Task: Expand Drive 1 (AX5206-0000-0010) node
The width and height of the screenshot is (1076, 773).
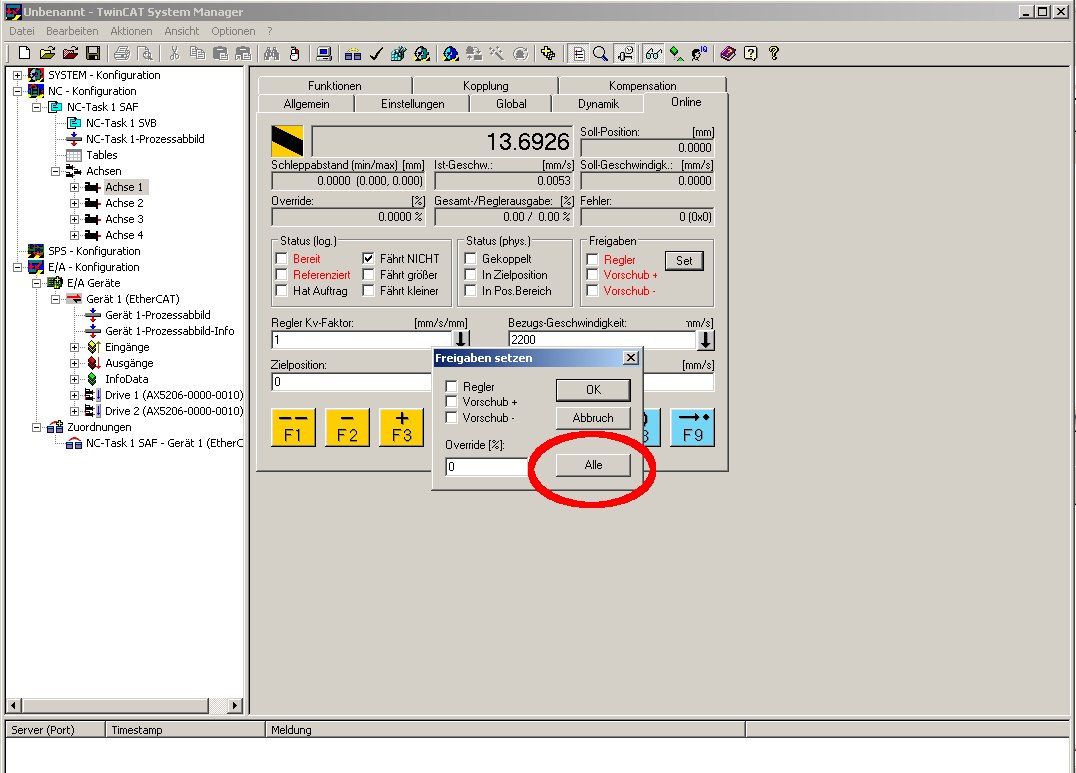Action: pos(74,395)
